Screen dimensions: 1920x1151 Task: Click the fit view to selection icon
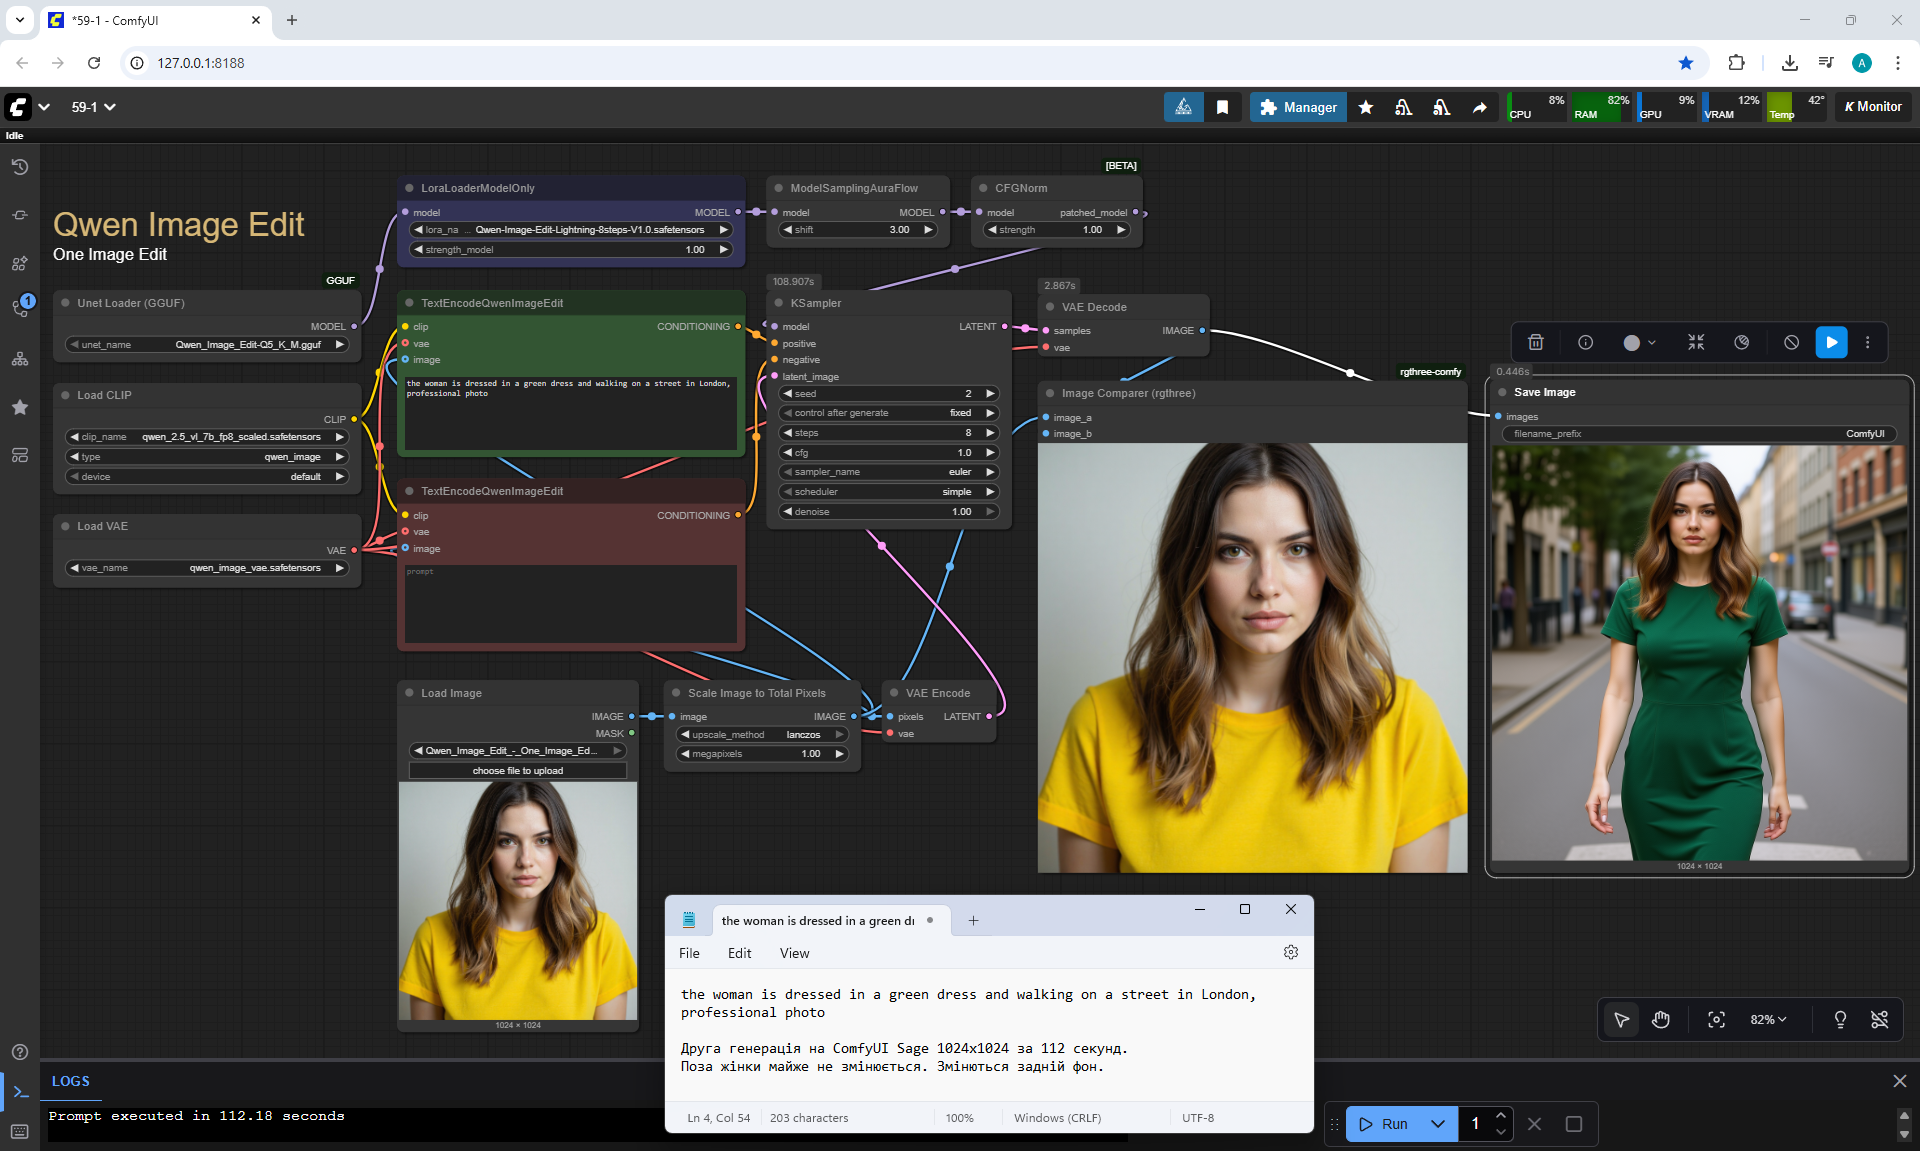pos(1716,1019)
